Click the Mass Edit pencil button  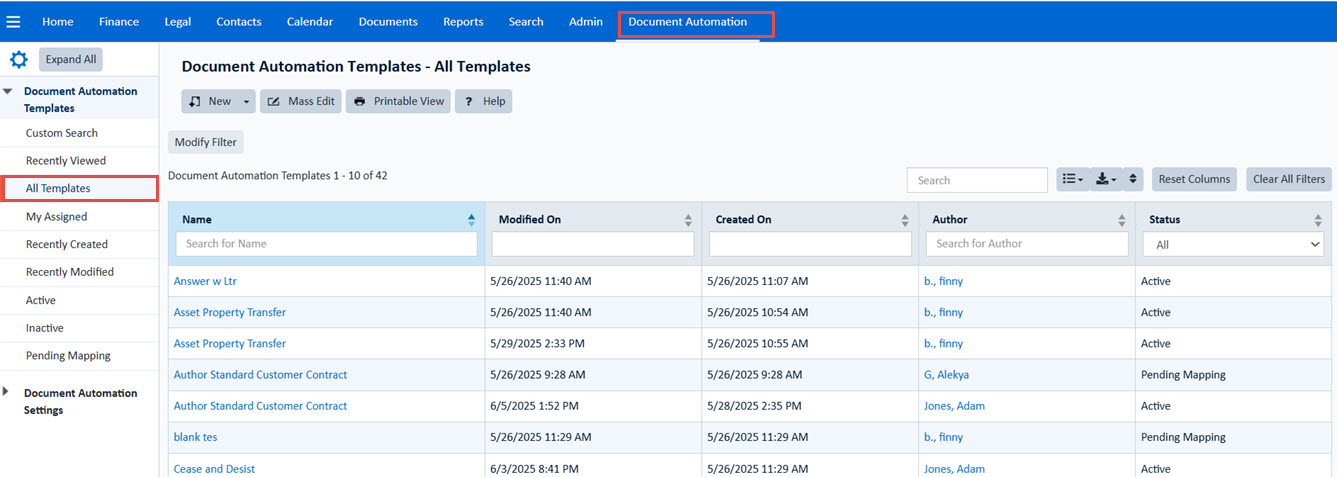[x=301, y=101]
